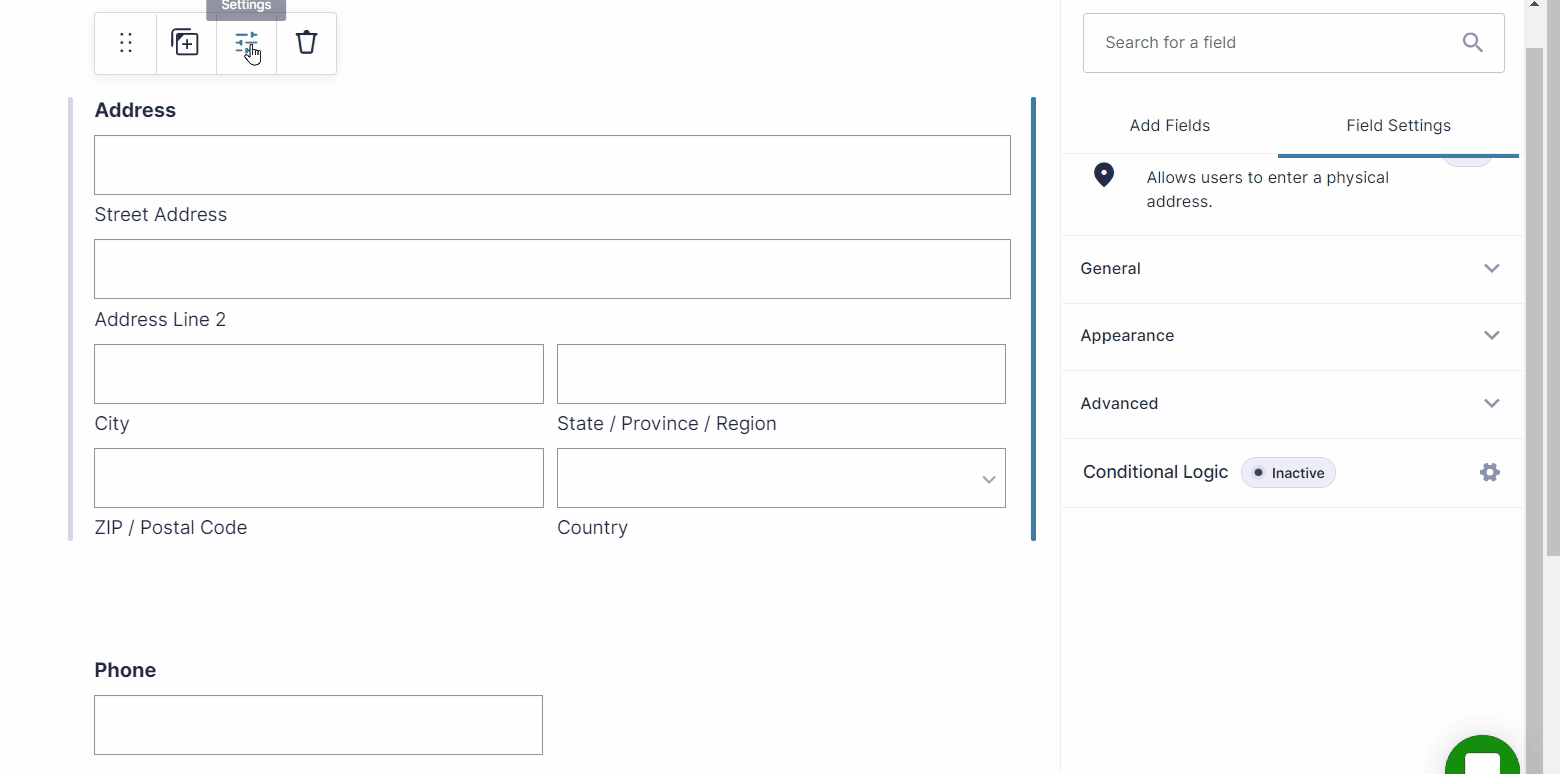Click the address location pin icon
Image resolution: width=1560 pixels, height=774 pixels.
pos(1104,175)
